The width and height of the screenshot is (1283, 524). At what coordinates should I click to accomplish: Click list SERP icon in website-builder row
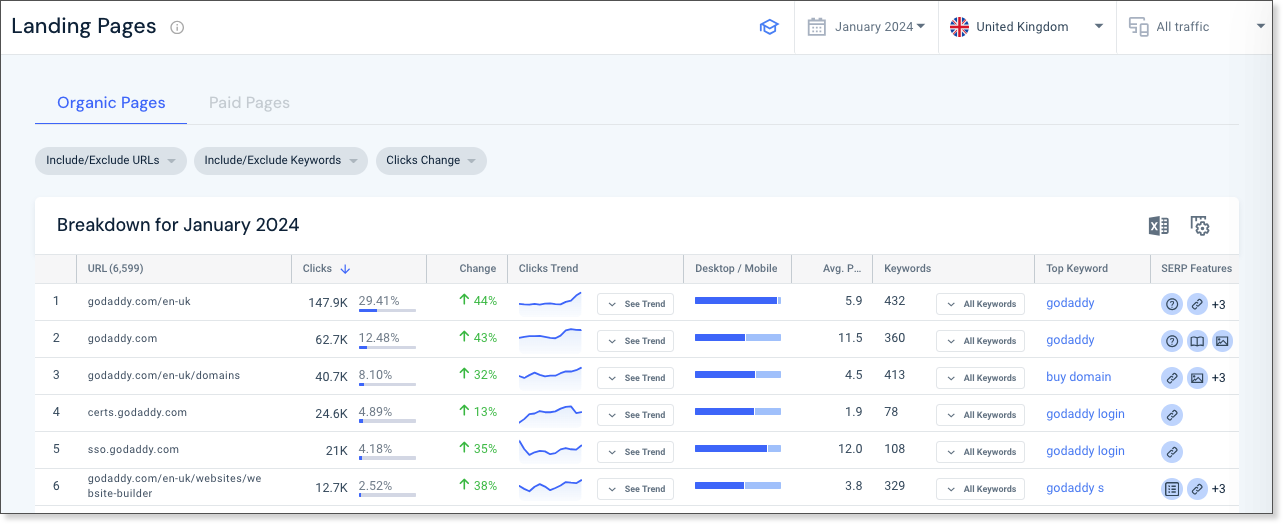(1172, 489)
